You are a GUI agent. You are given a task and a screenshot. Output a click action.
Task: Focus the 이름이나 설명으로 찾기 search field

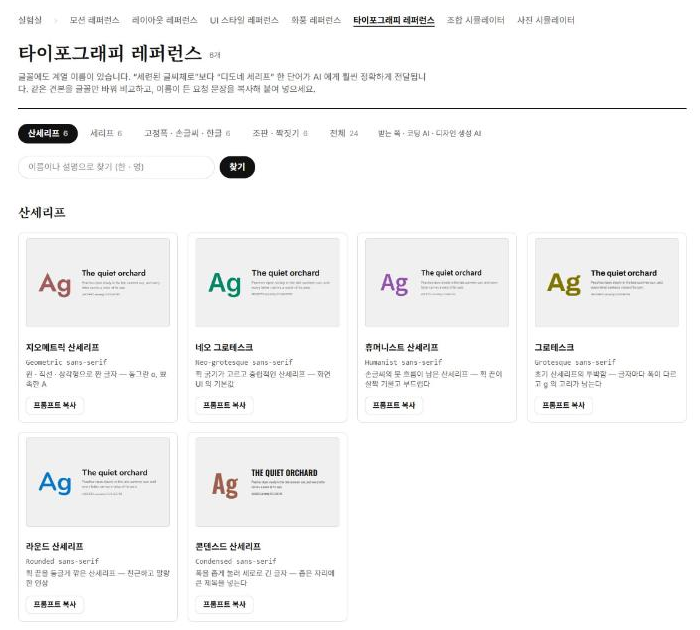click(x=117, y=167)
